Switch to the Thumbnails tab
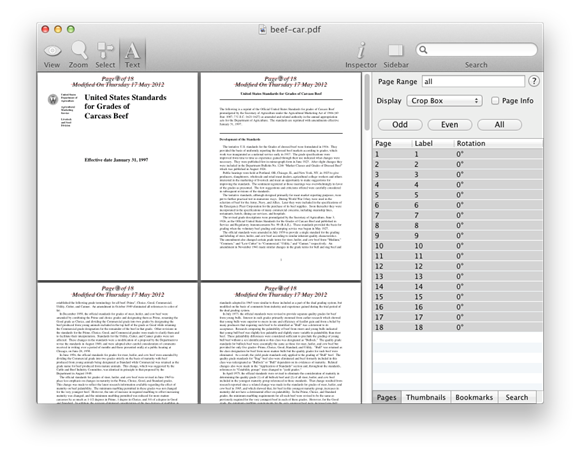 426,397
